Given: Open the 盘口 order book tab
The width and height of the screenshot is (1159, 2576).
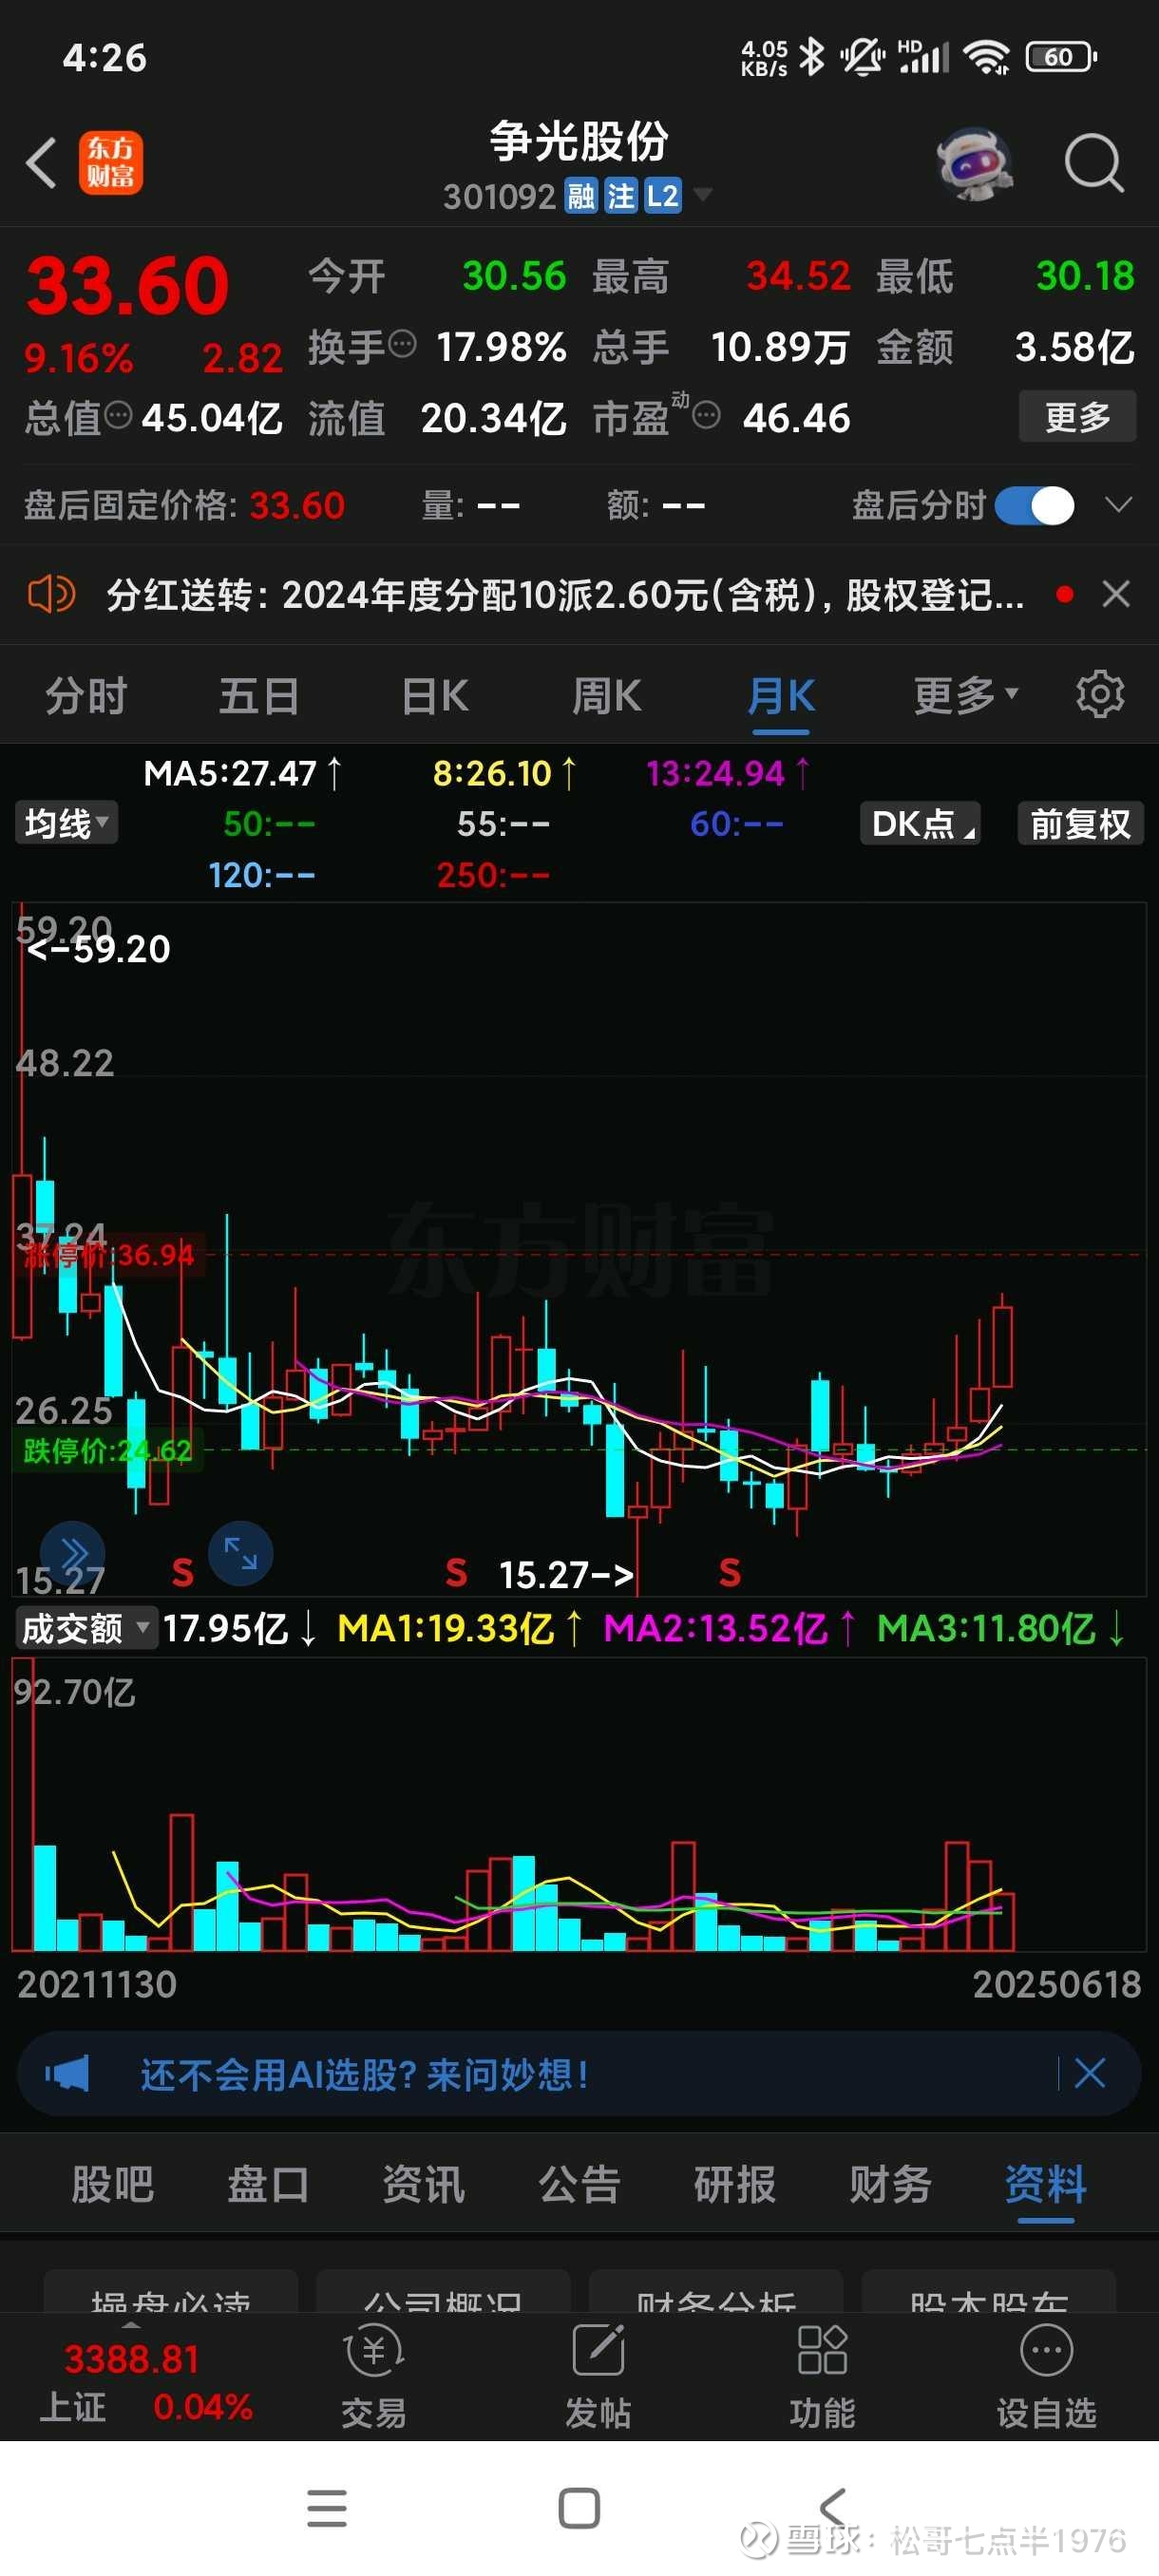Looking at the screenshot, I should coord(268,2184).
